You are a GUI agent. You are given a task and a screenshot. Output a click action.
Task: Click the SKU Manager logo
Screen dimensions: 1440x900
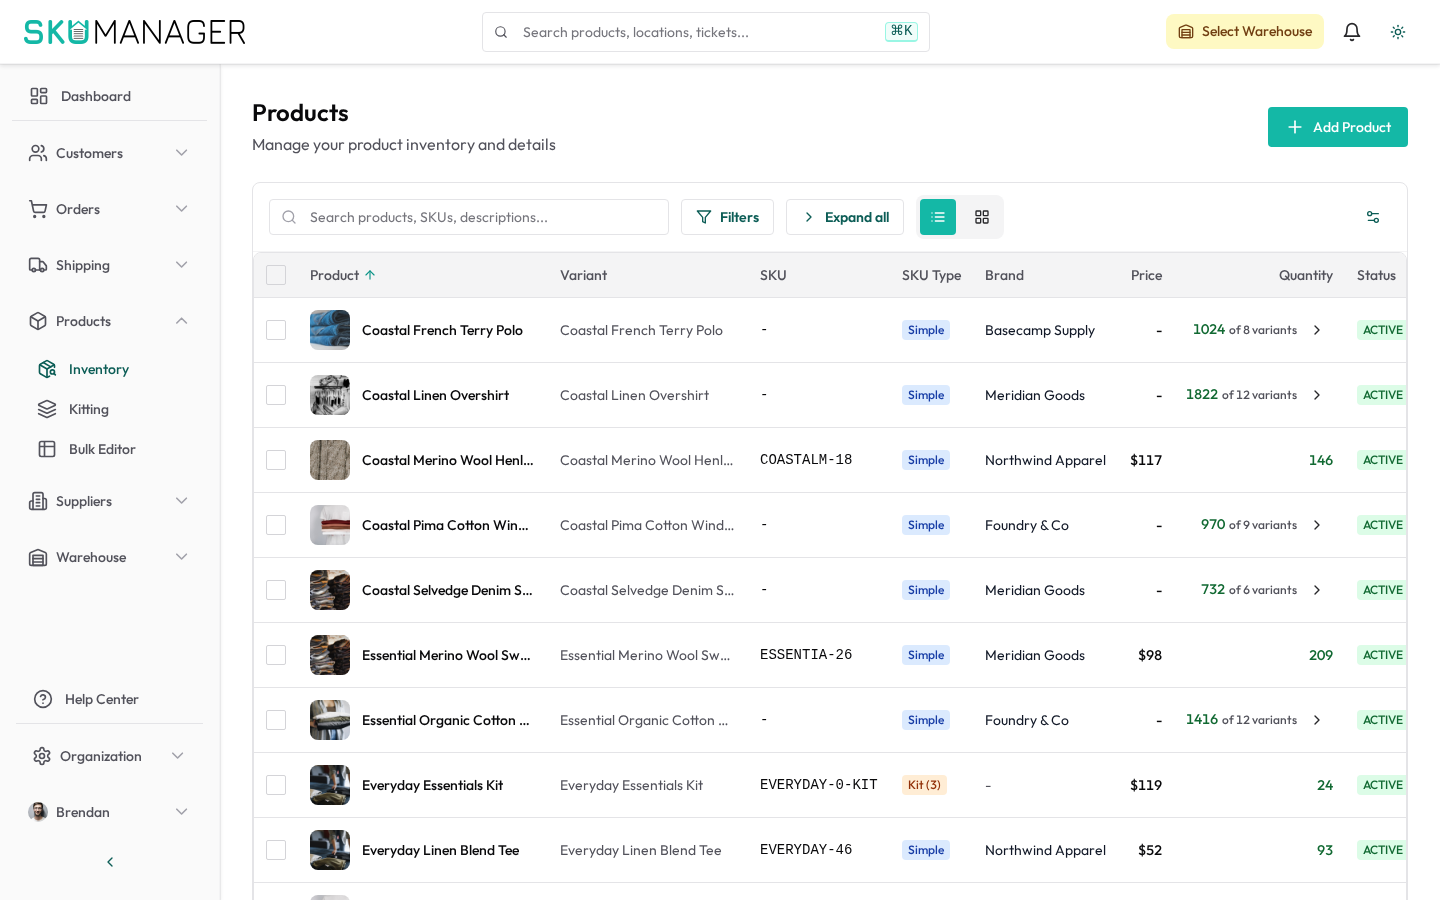click(x=135, y=32)
